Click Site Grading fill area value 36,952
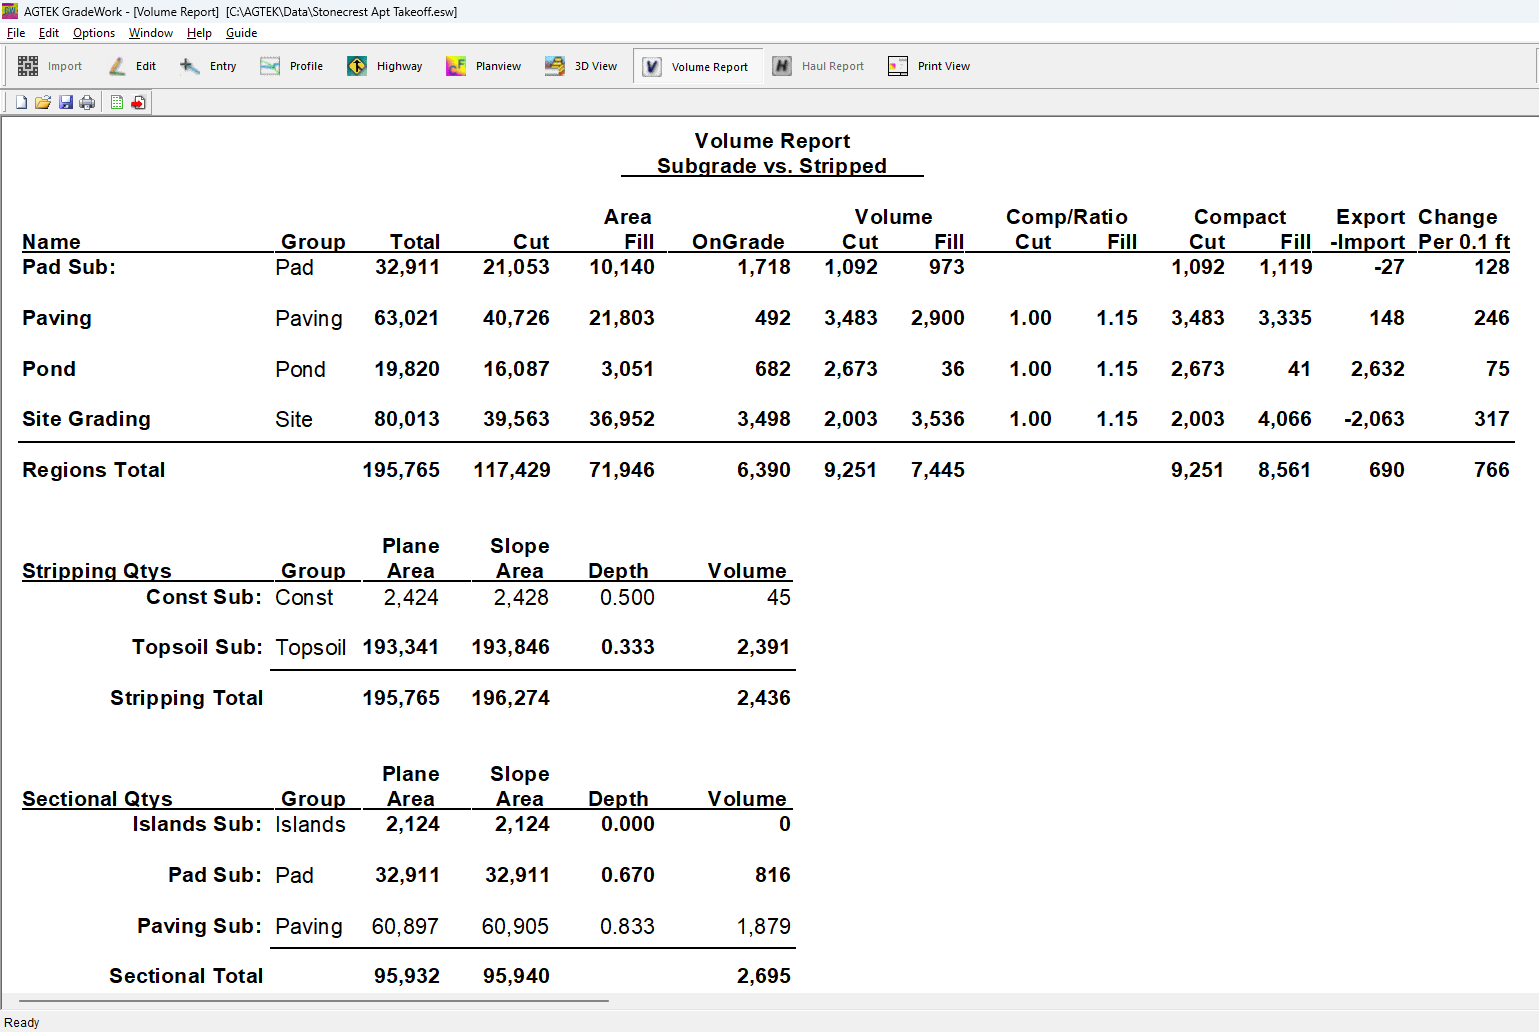The height and width of the screenshot is (1032, 1539). coord(621,419)
